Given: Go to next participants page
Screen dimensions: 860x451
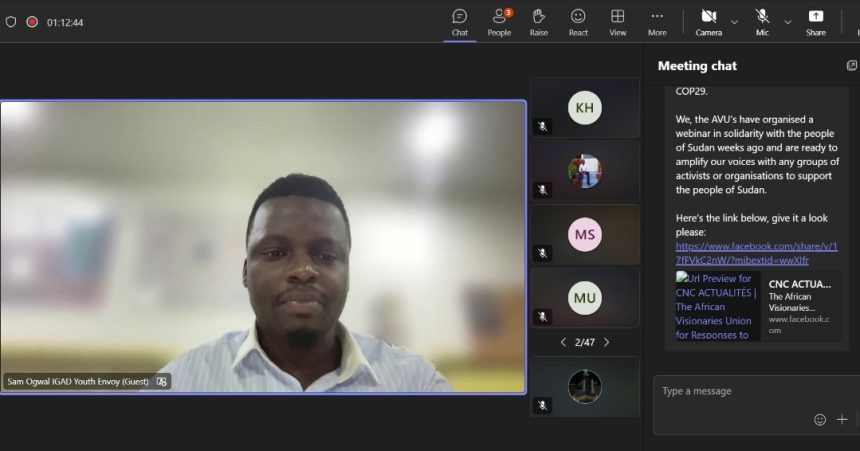Looking at the screenshot, I should pos(606,342).
